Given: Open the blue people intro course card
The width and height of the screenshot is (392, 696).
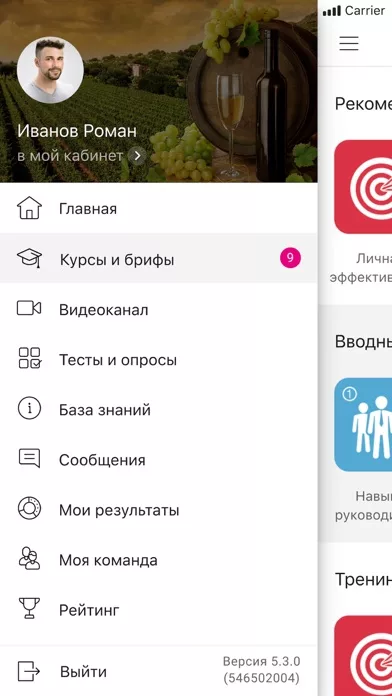Looking at the screenshot, I should pos(363,424).
